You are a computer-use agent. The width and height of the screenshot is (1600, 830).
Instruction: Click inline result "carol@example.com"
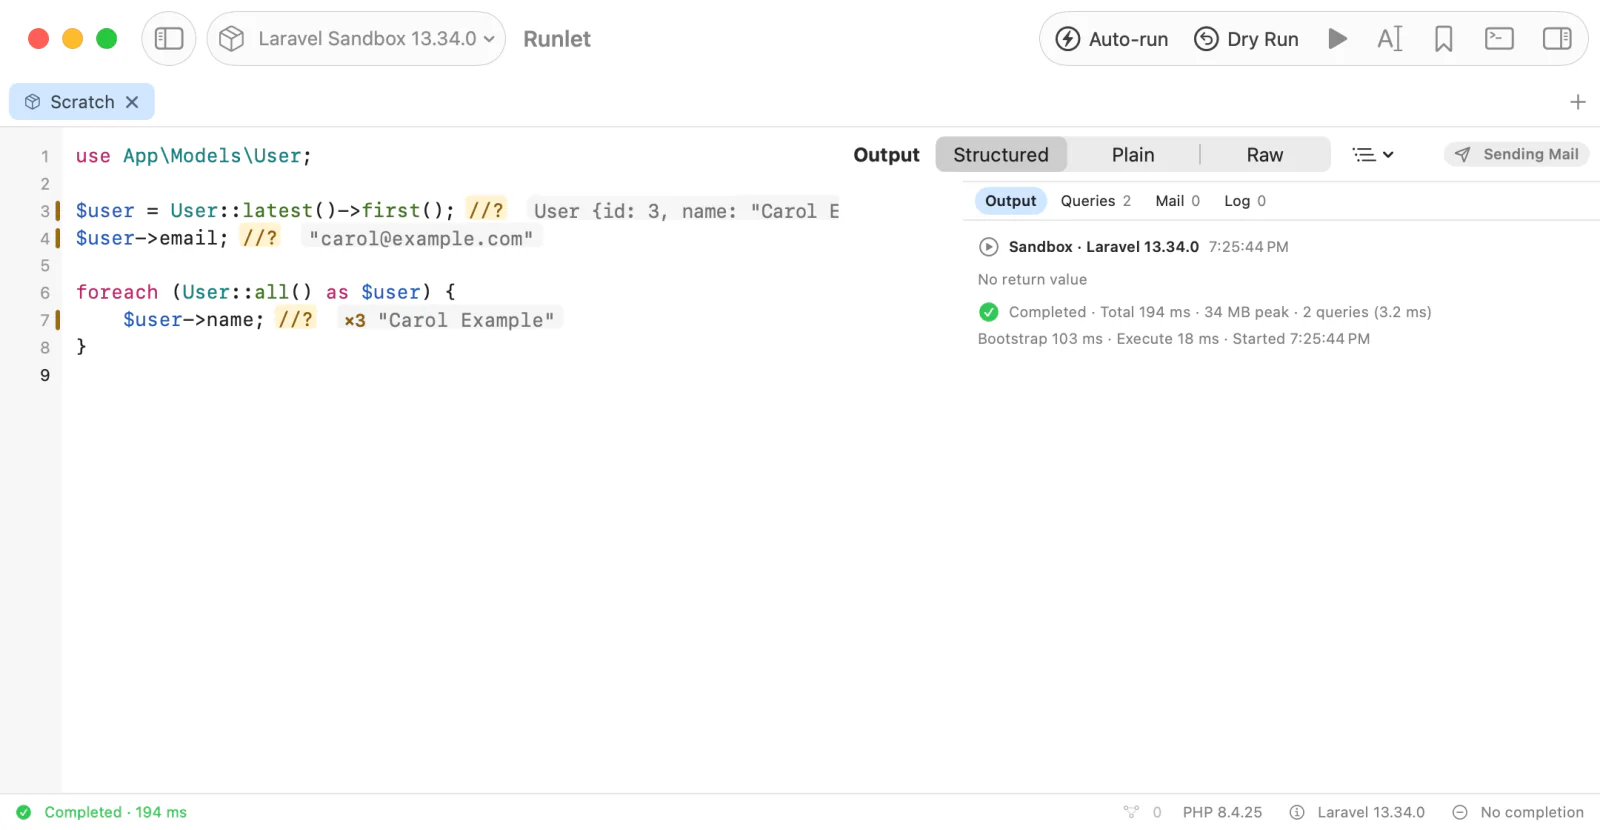tap(421, 238)
